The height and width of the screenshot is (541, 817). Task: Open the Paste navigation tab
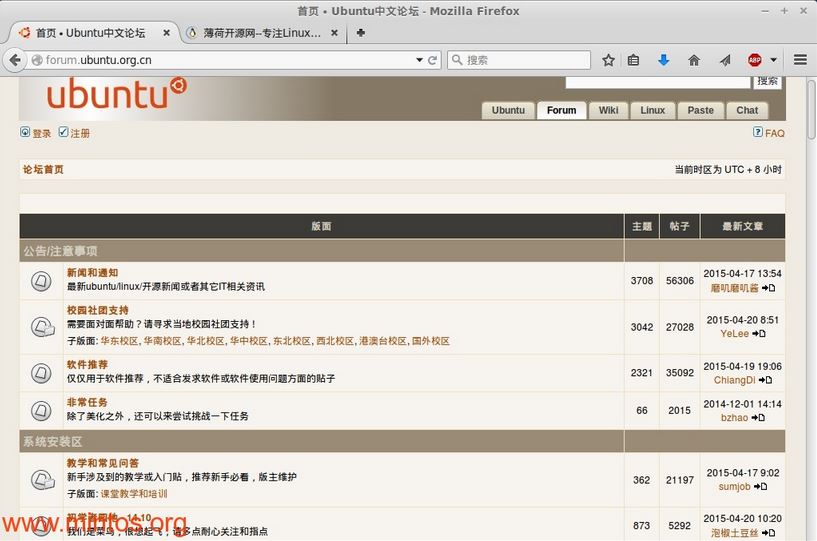point(700,110)
